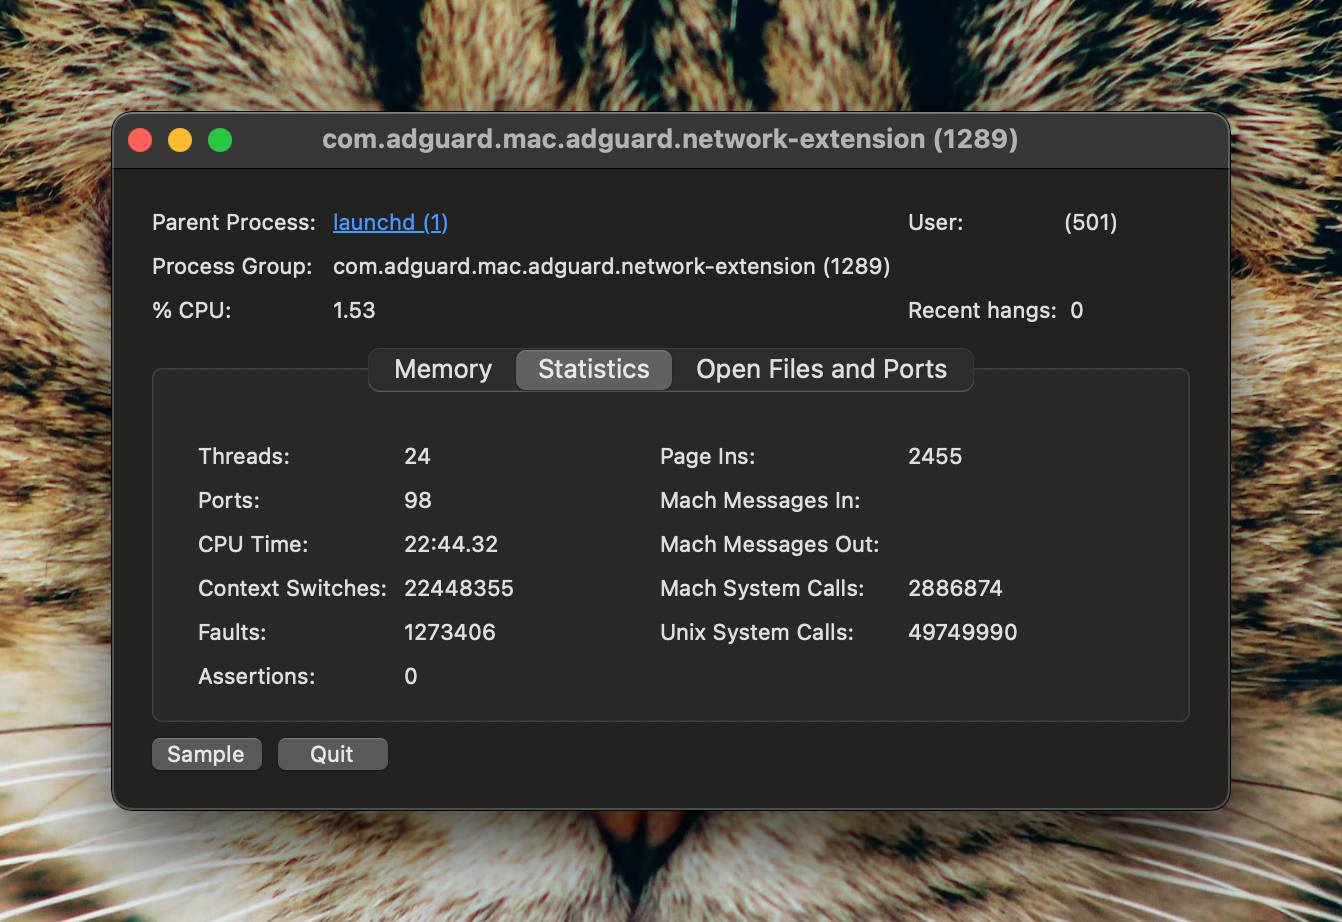Select the Threads count value 24

417,456
